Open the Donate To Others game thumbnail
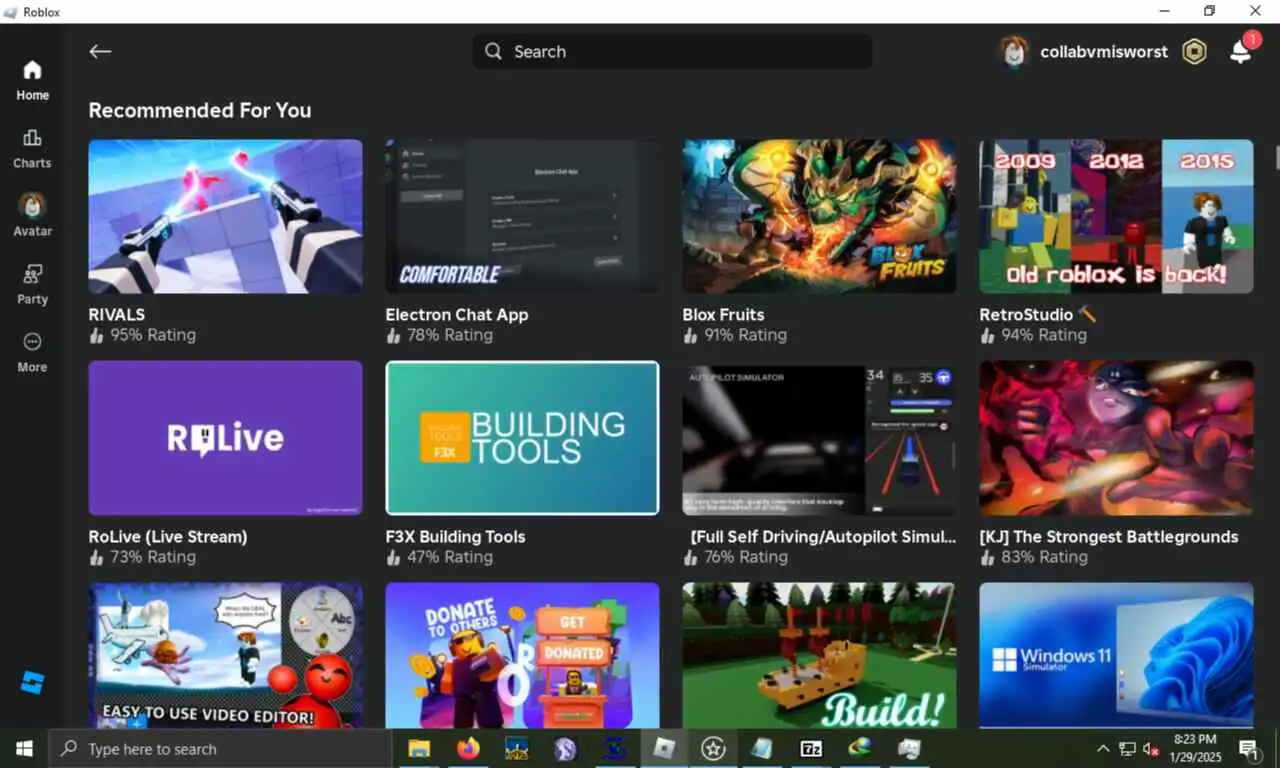This screenshot has height=768, width=1280. [x=522, y=655]
